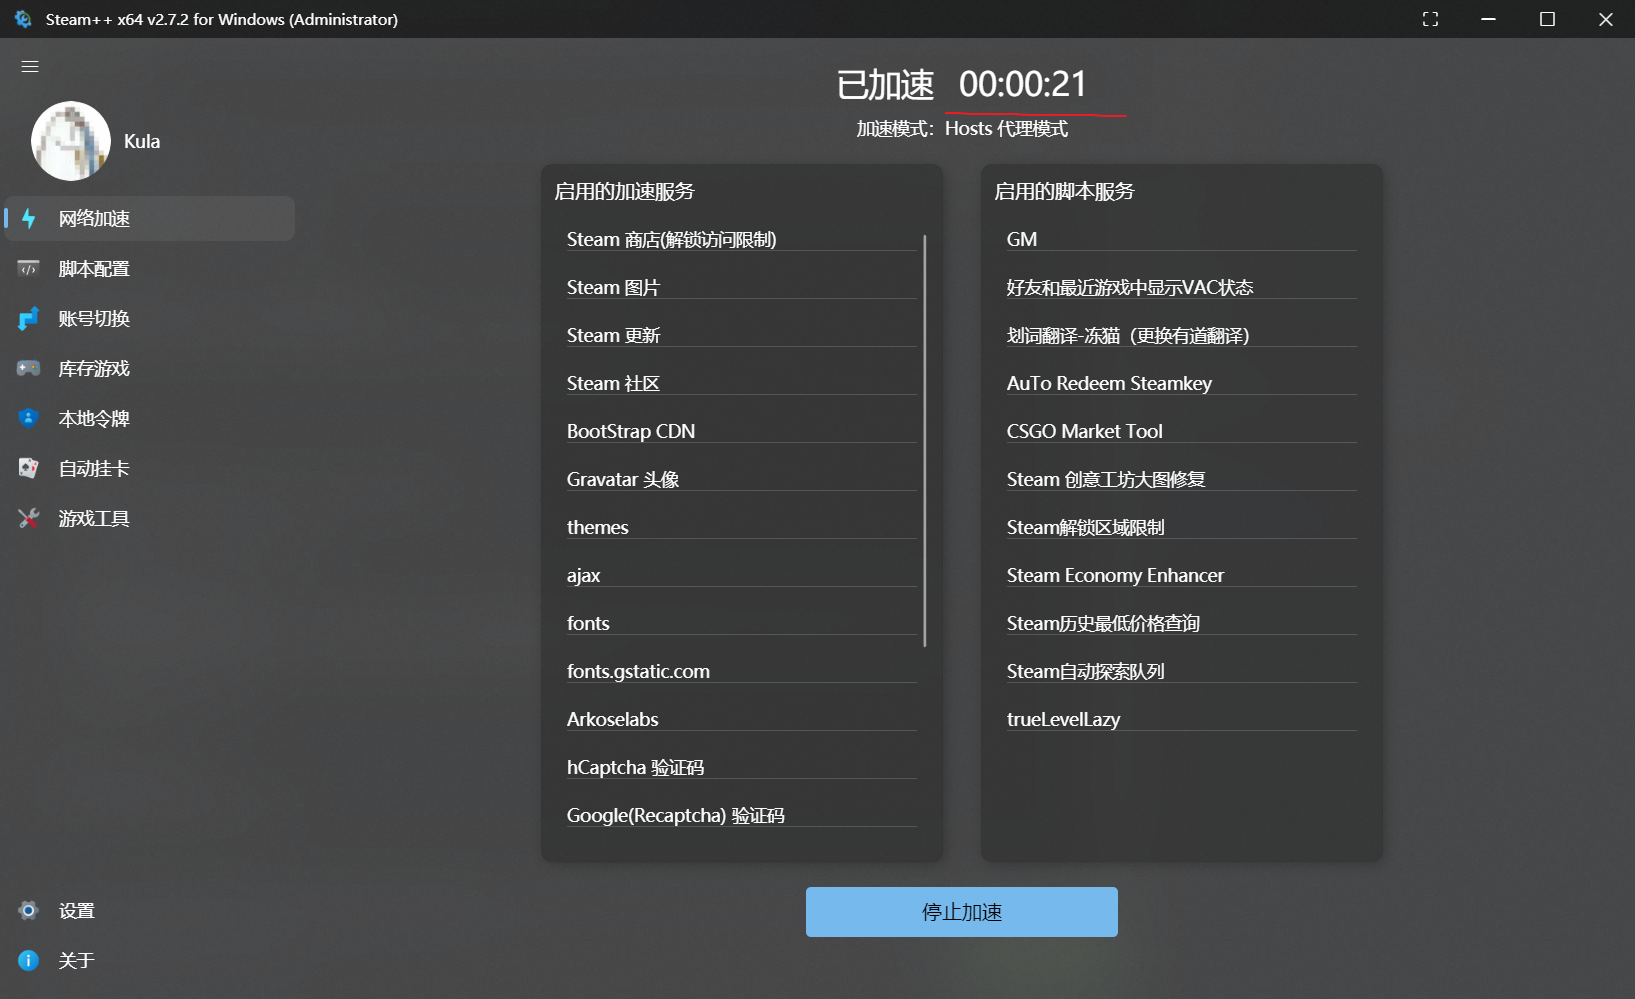
Task: Click the 停止加速 button
Action: pos(962,912)
